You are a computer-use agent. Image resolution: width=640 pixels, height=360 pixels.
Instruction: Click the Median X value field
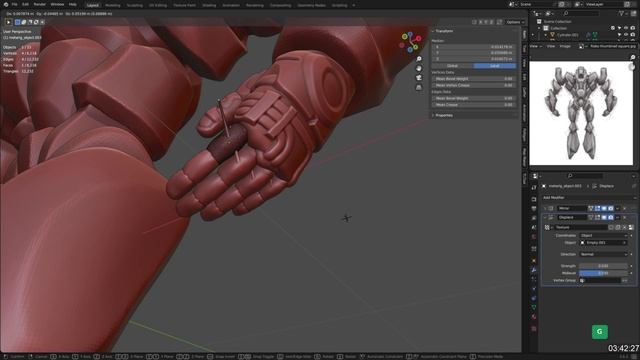coord(474,47)
